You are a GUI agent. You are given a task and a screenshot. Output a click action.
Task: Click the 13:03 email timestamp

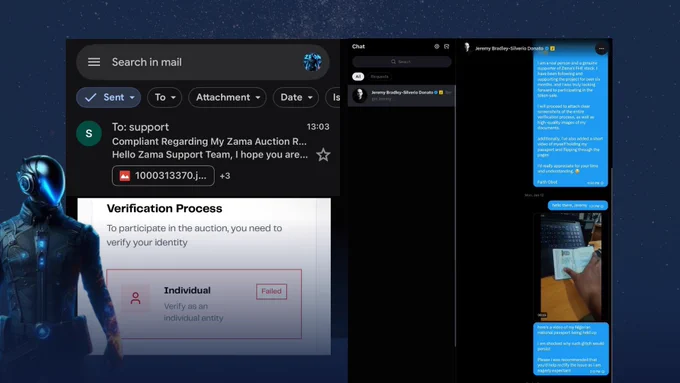point(318,127)
